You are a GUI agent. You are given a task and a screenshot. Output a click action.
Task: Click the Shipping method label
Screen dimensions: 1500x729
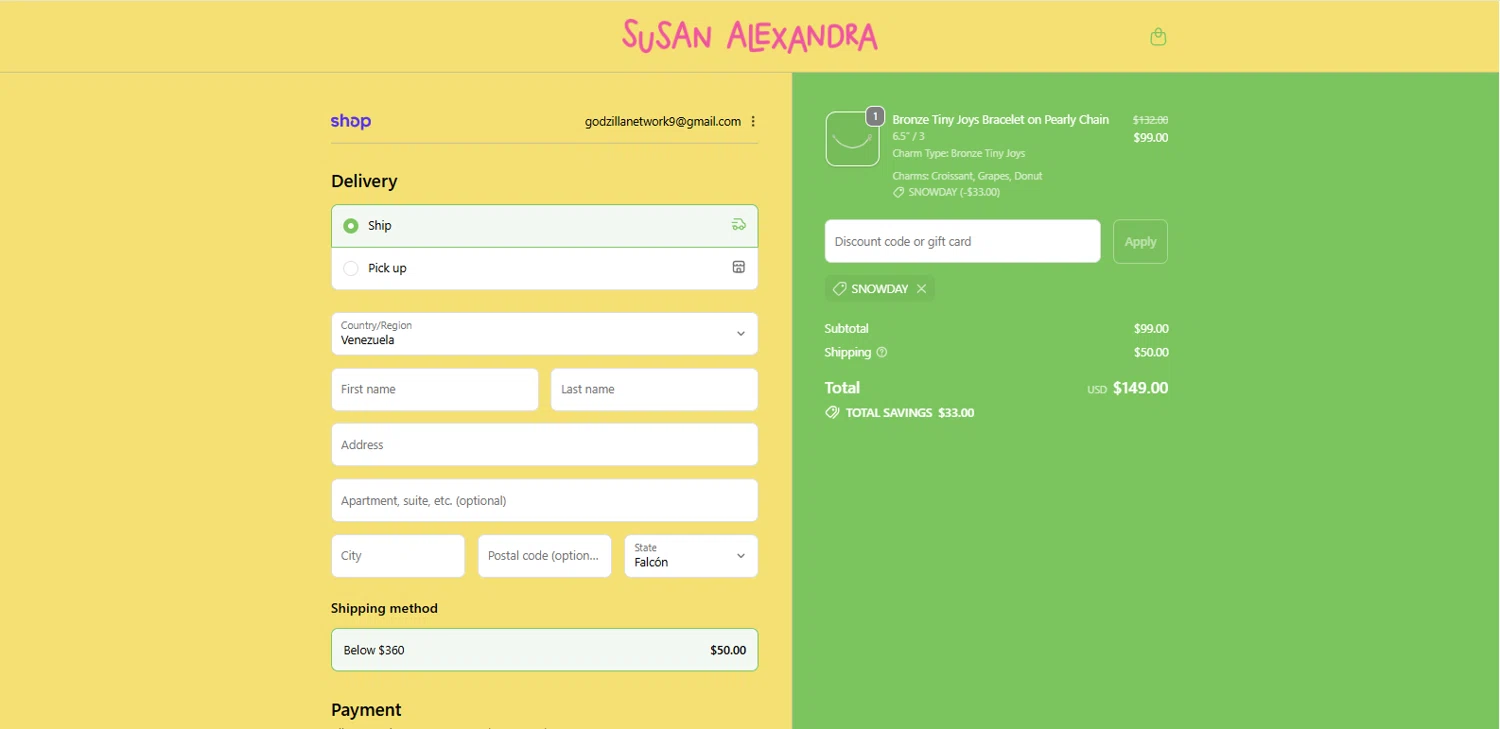click(384, 608)
